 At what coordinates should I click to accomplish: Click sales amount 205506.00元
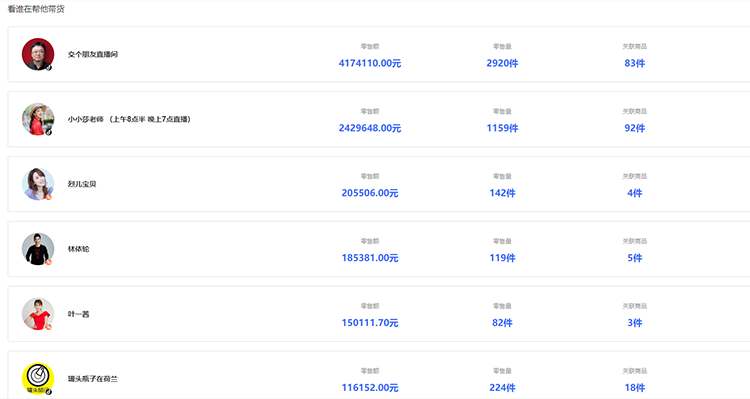370,193
